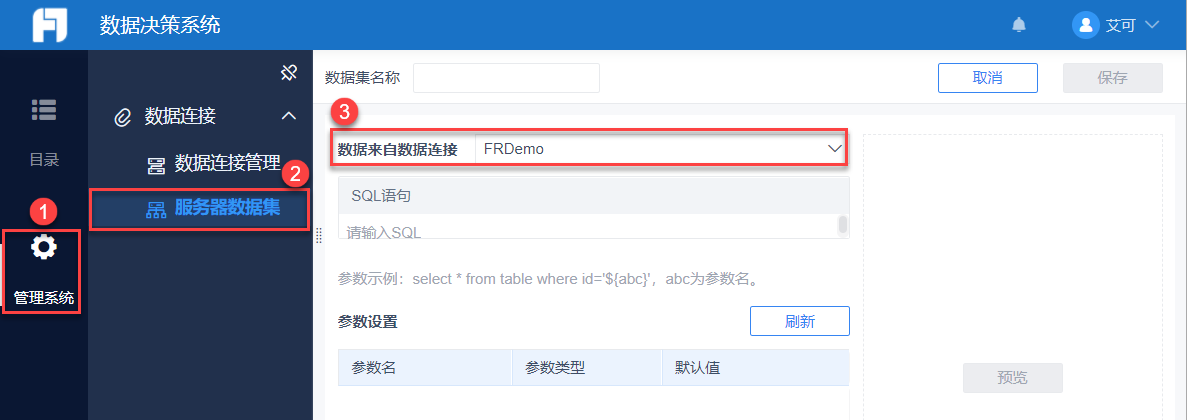The image size is (1187, 420).
Task: Click the 刷新 button
Action: [x=799, y=321]
